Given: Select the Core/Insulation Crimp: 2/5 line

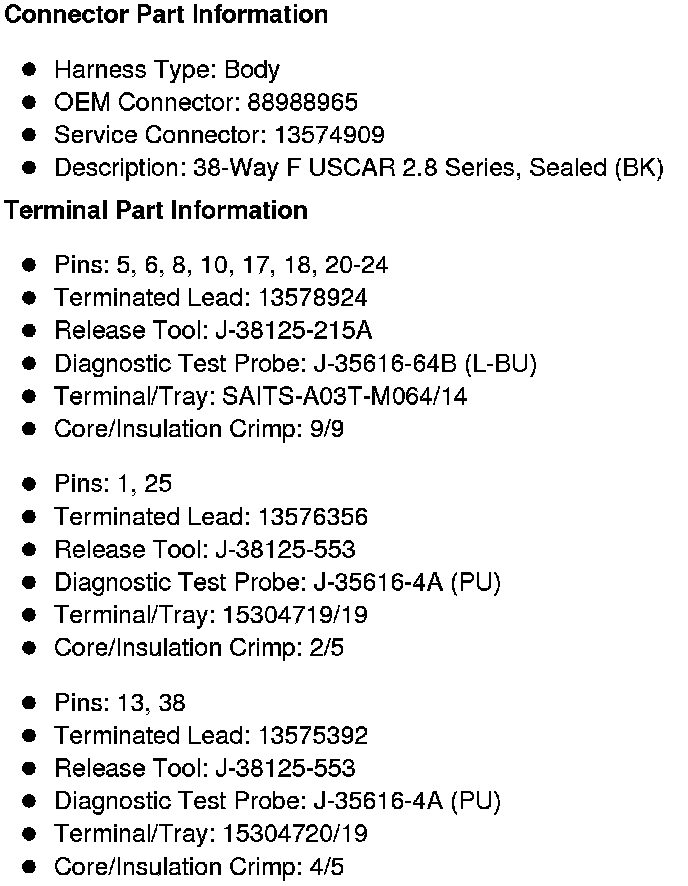Looking at the screenshot, I should tap(199, 647).
